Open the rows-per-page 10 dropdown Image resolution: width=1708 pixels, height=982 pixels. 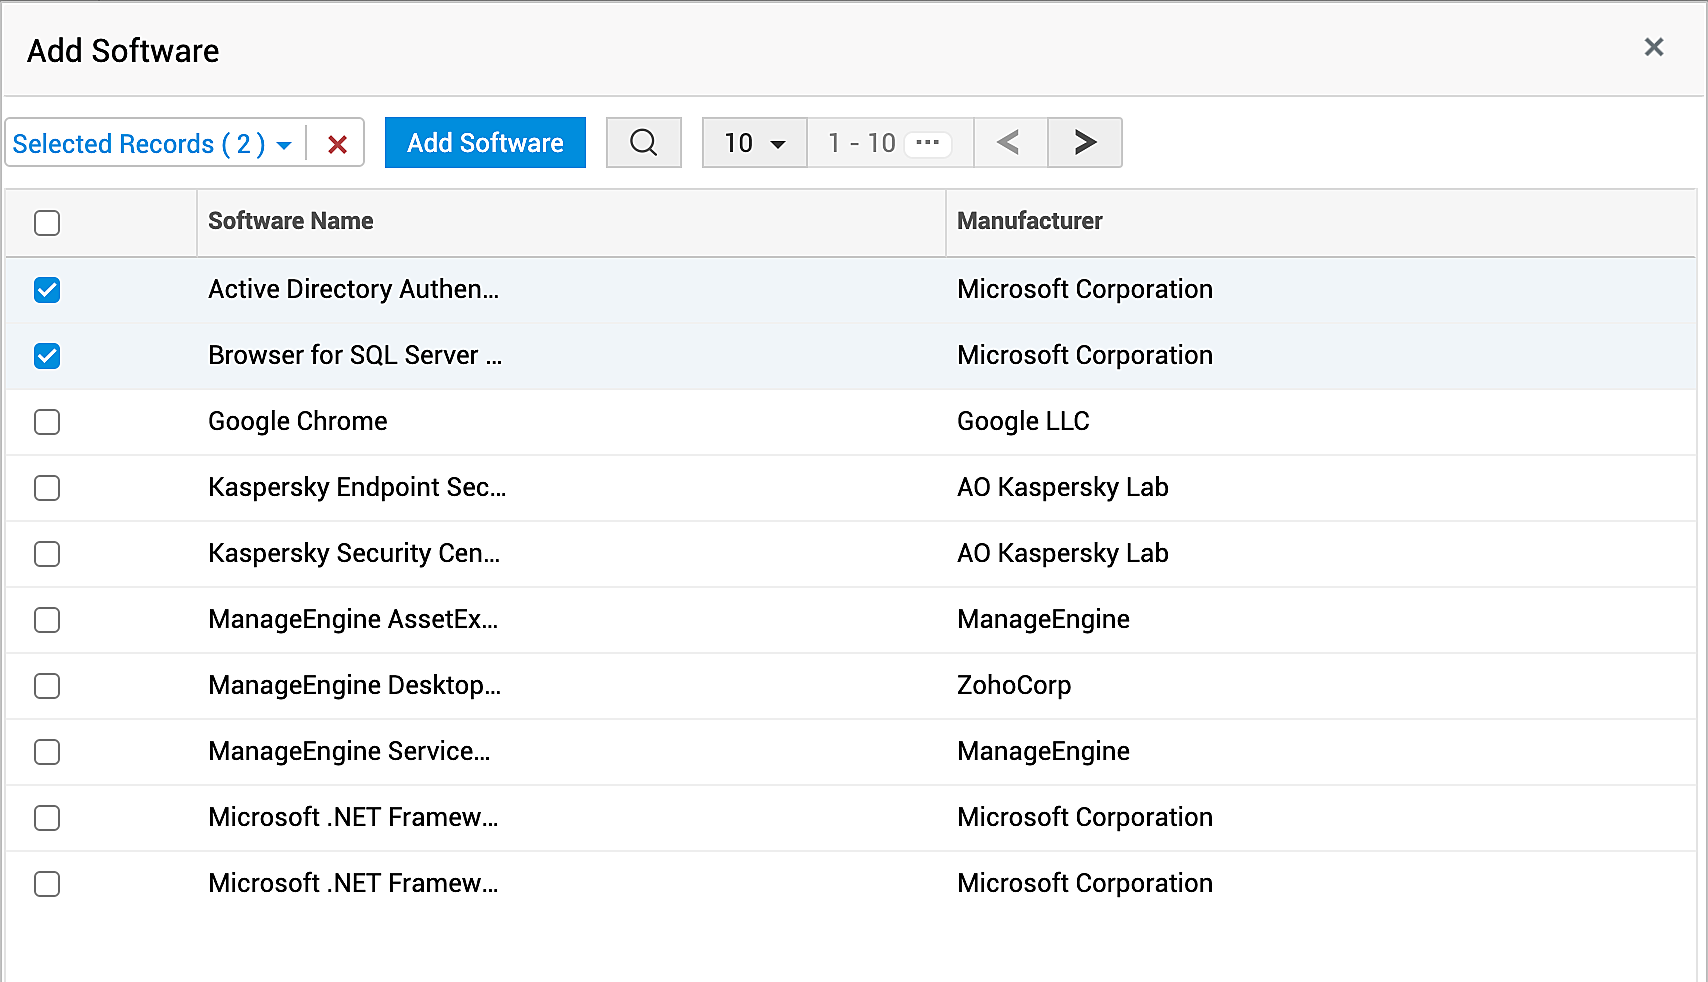pos(754,143)
